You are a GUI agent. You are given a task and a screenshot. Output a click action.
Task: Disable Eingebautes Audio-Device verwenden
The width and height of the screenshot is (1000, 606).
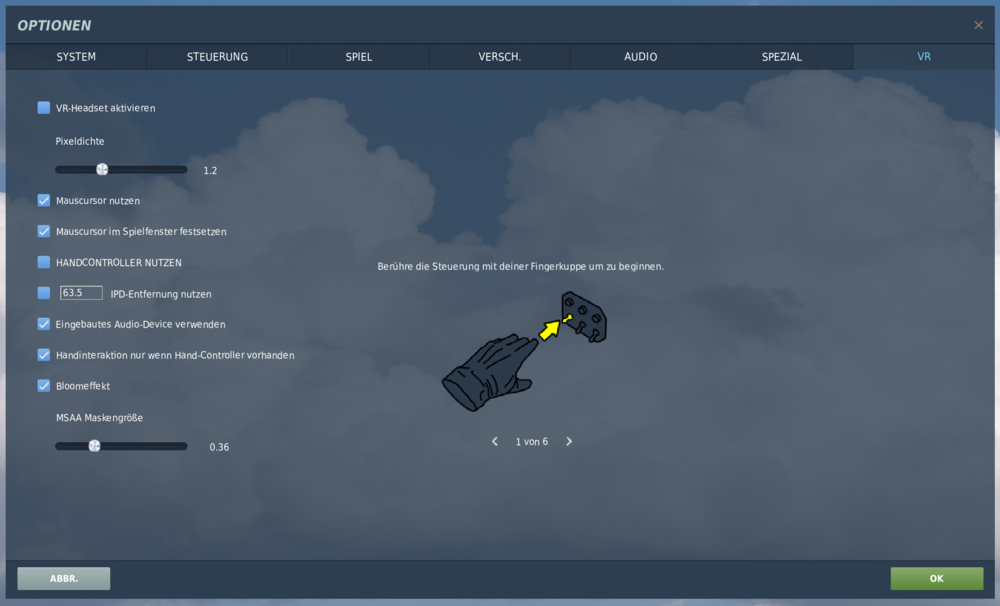[43, 324]
